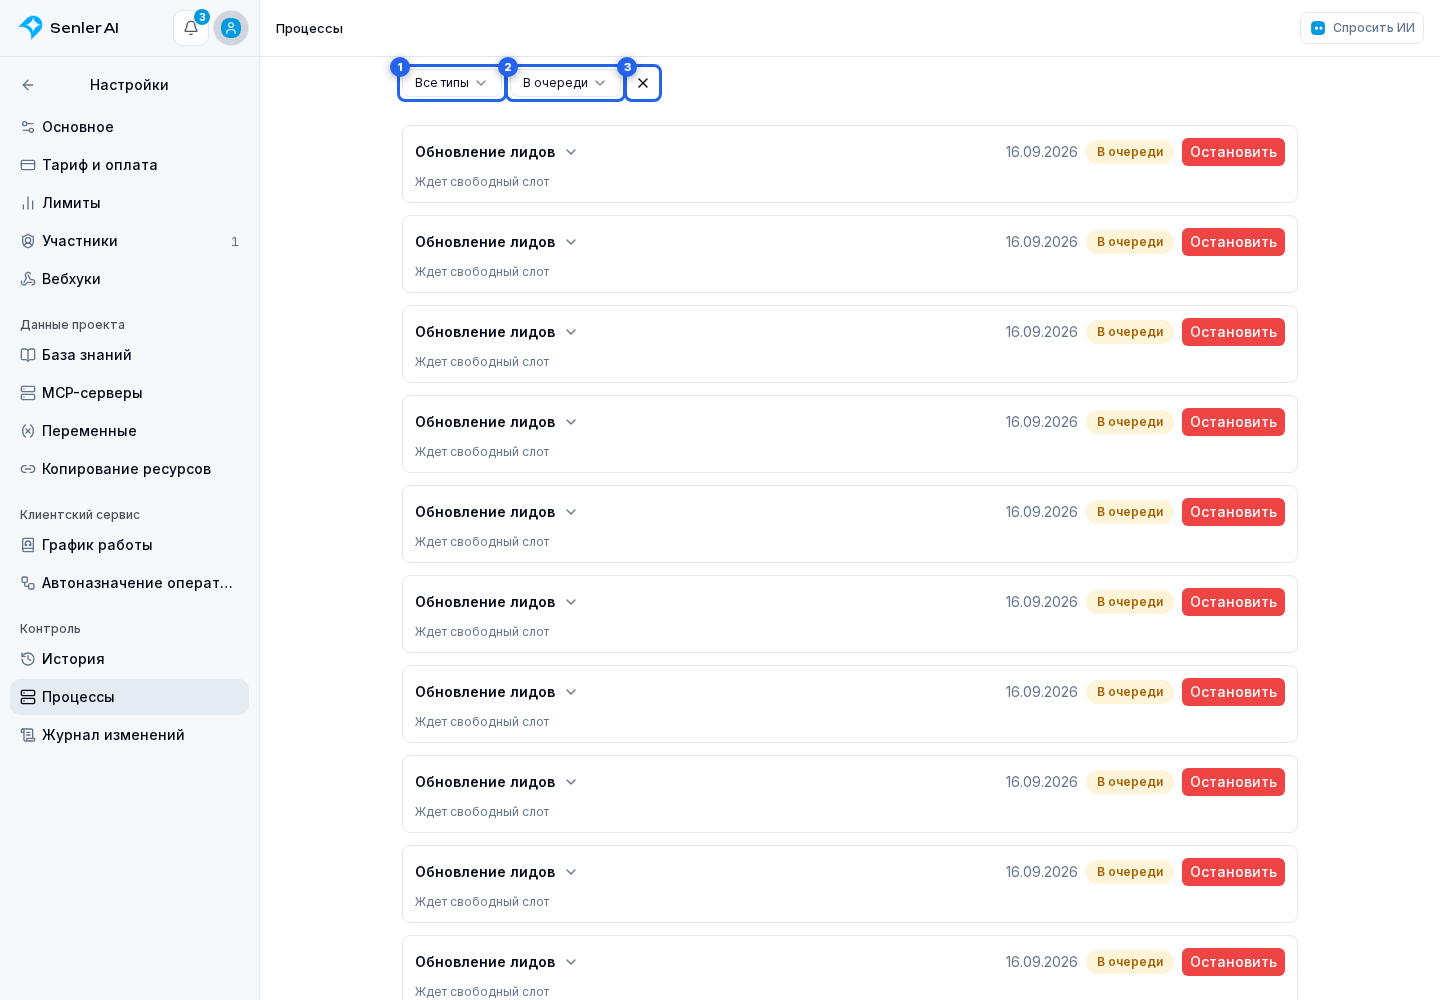The width and height of the screenshot is (1440, 1000).
Task: Open Участники section
Action: 129,241
